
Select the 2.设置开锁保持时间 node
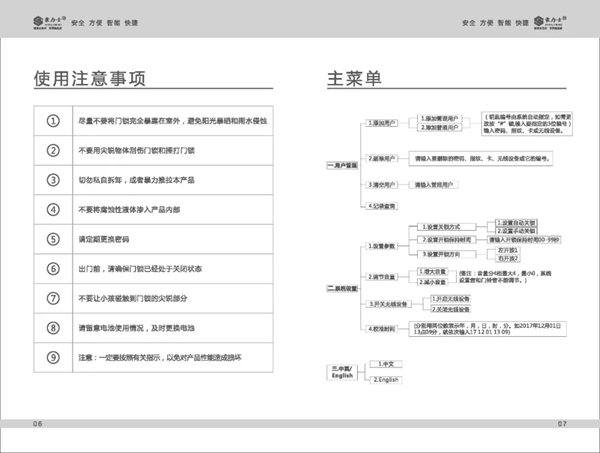pyautogui.click(x=447, y=240)
